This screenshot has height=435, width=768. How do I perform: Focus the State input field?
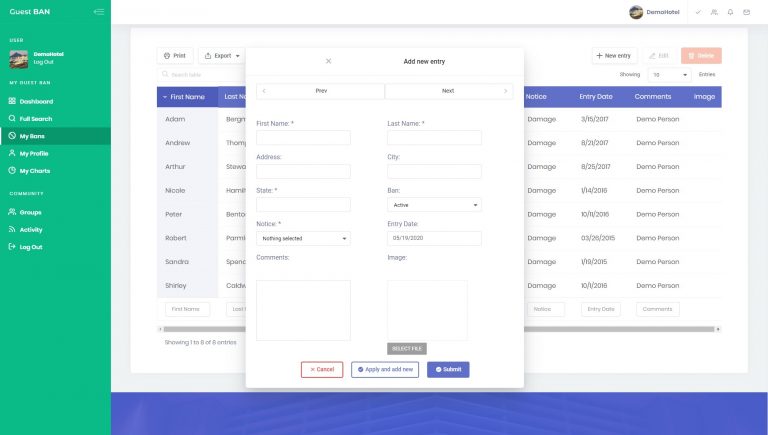(303, 205)
